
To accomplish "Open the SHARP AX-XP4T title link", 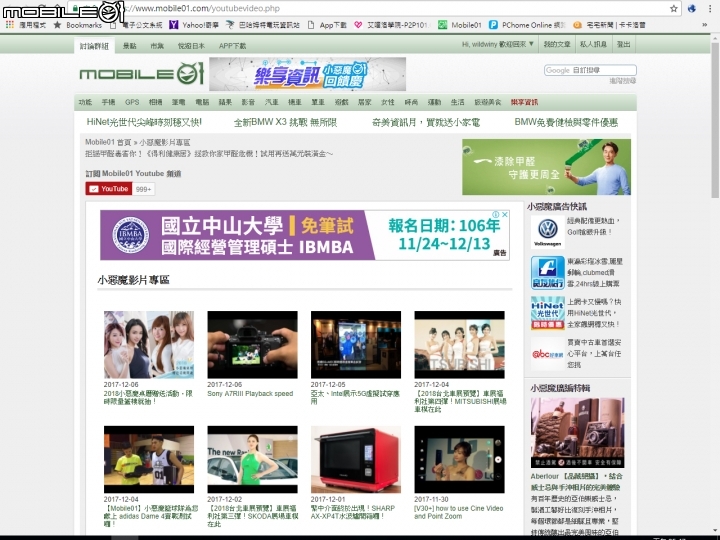I will [x=353, y=512].
